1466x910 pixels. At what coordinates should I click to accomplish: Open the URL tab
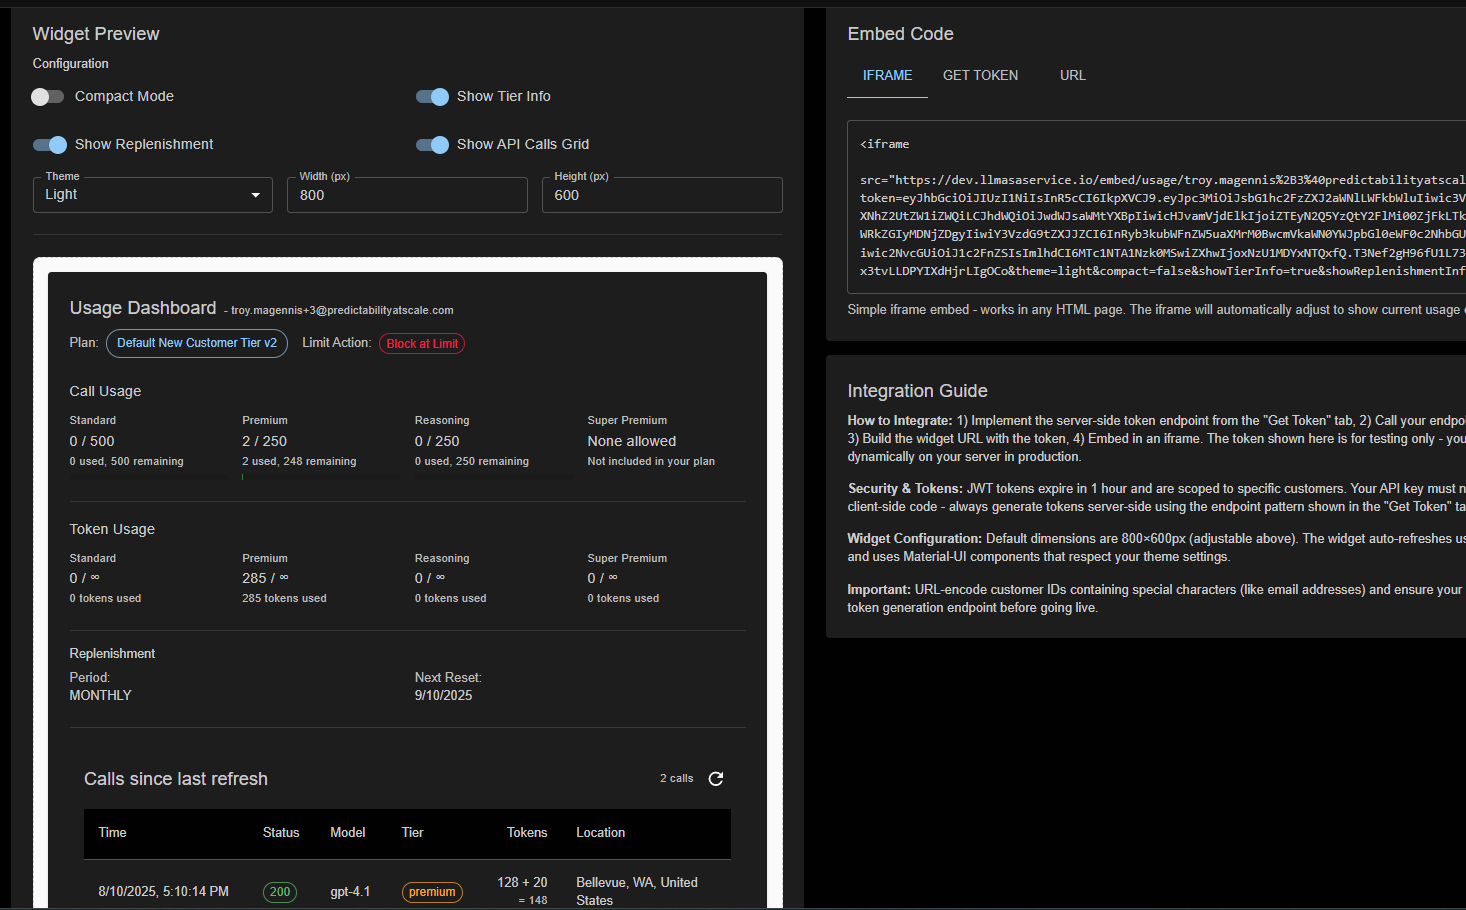coord(1072,76)
